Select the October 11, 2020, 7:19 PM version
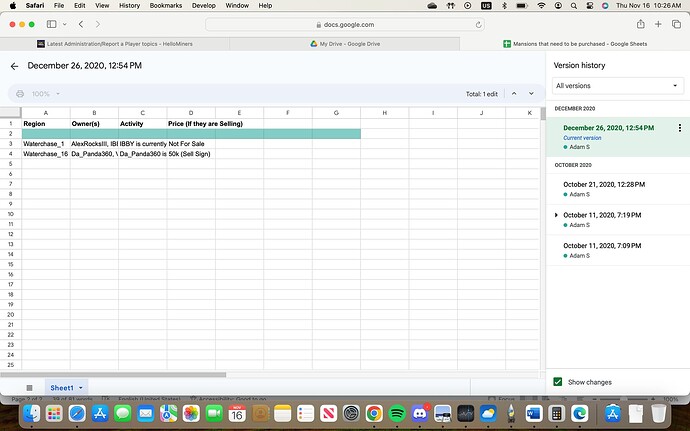Viewport: 690px width, 431px height. click(618, 220)
